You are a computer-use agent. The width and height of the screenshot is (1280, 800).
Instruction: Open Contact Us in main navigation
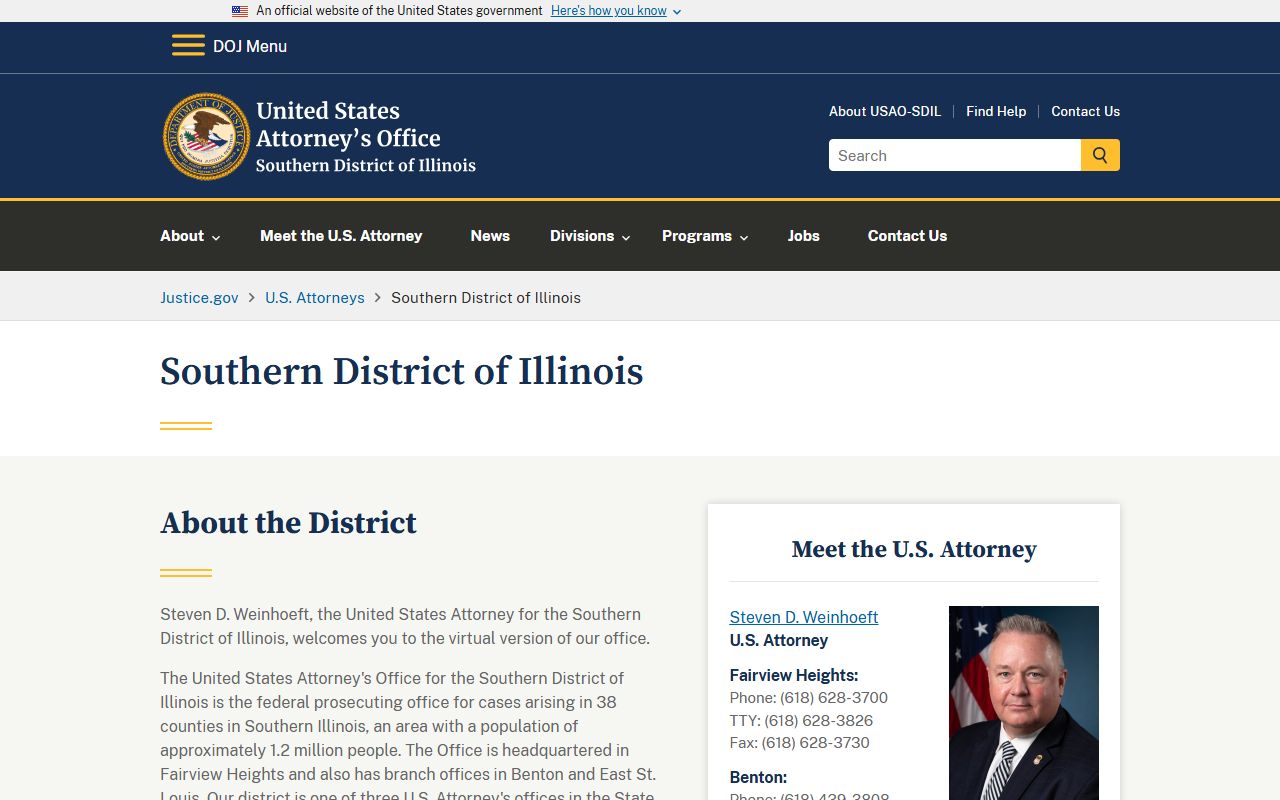coord(907,236)
